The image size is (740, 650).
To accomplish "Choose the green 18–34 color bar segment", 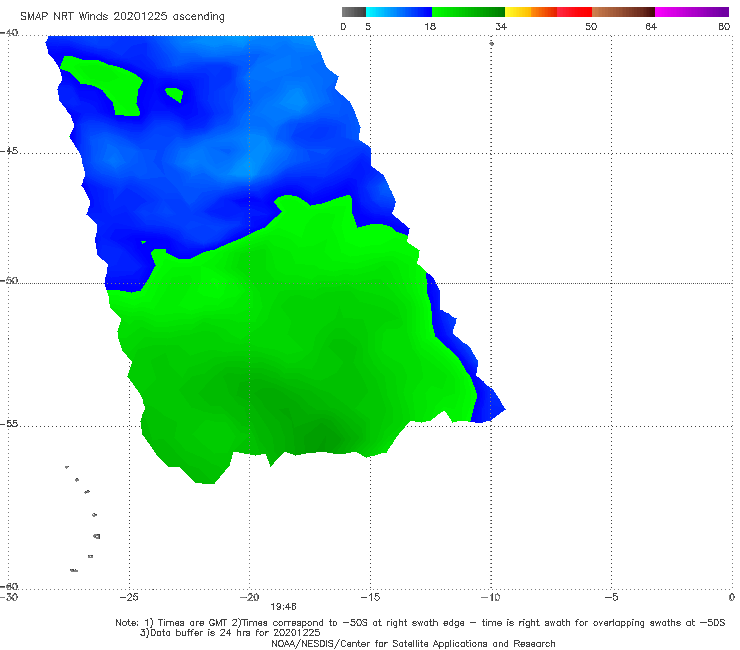I will pos(468,12).
